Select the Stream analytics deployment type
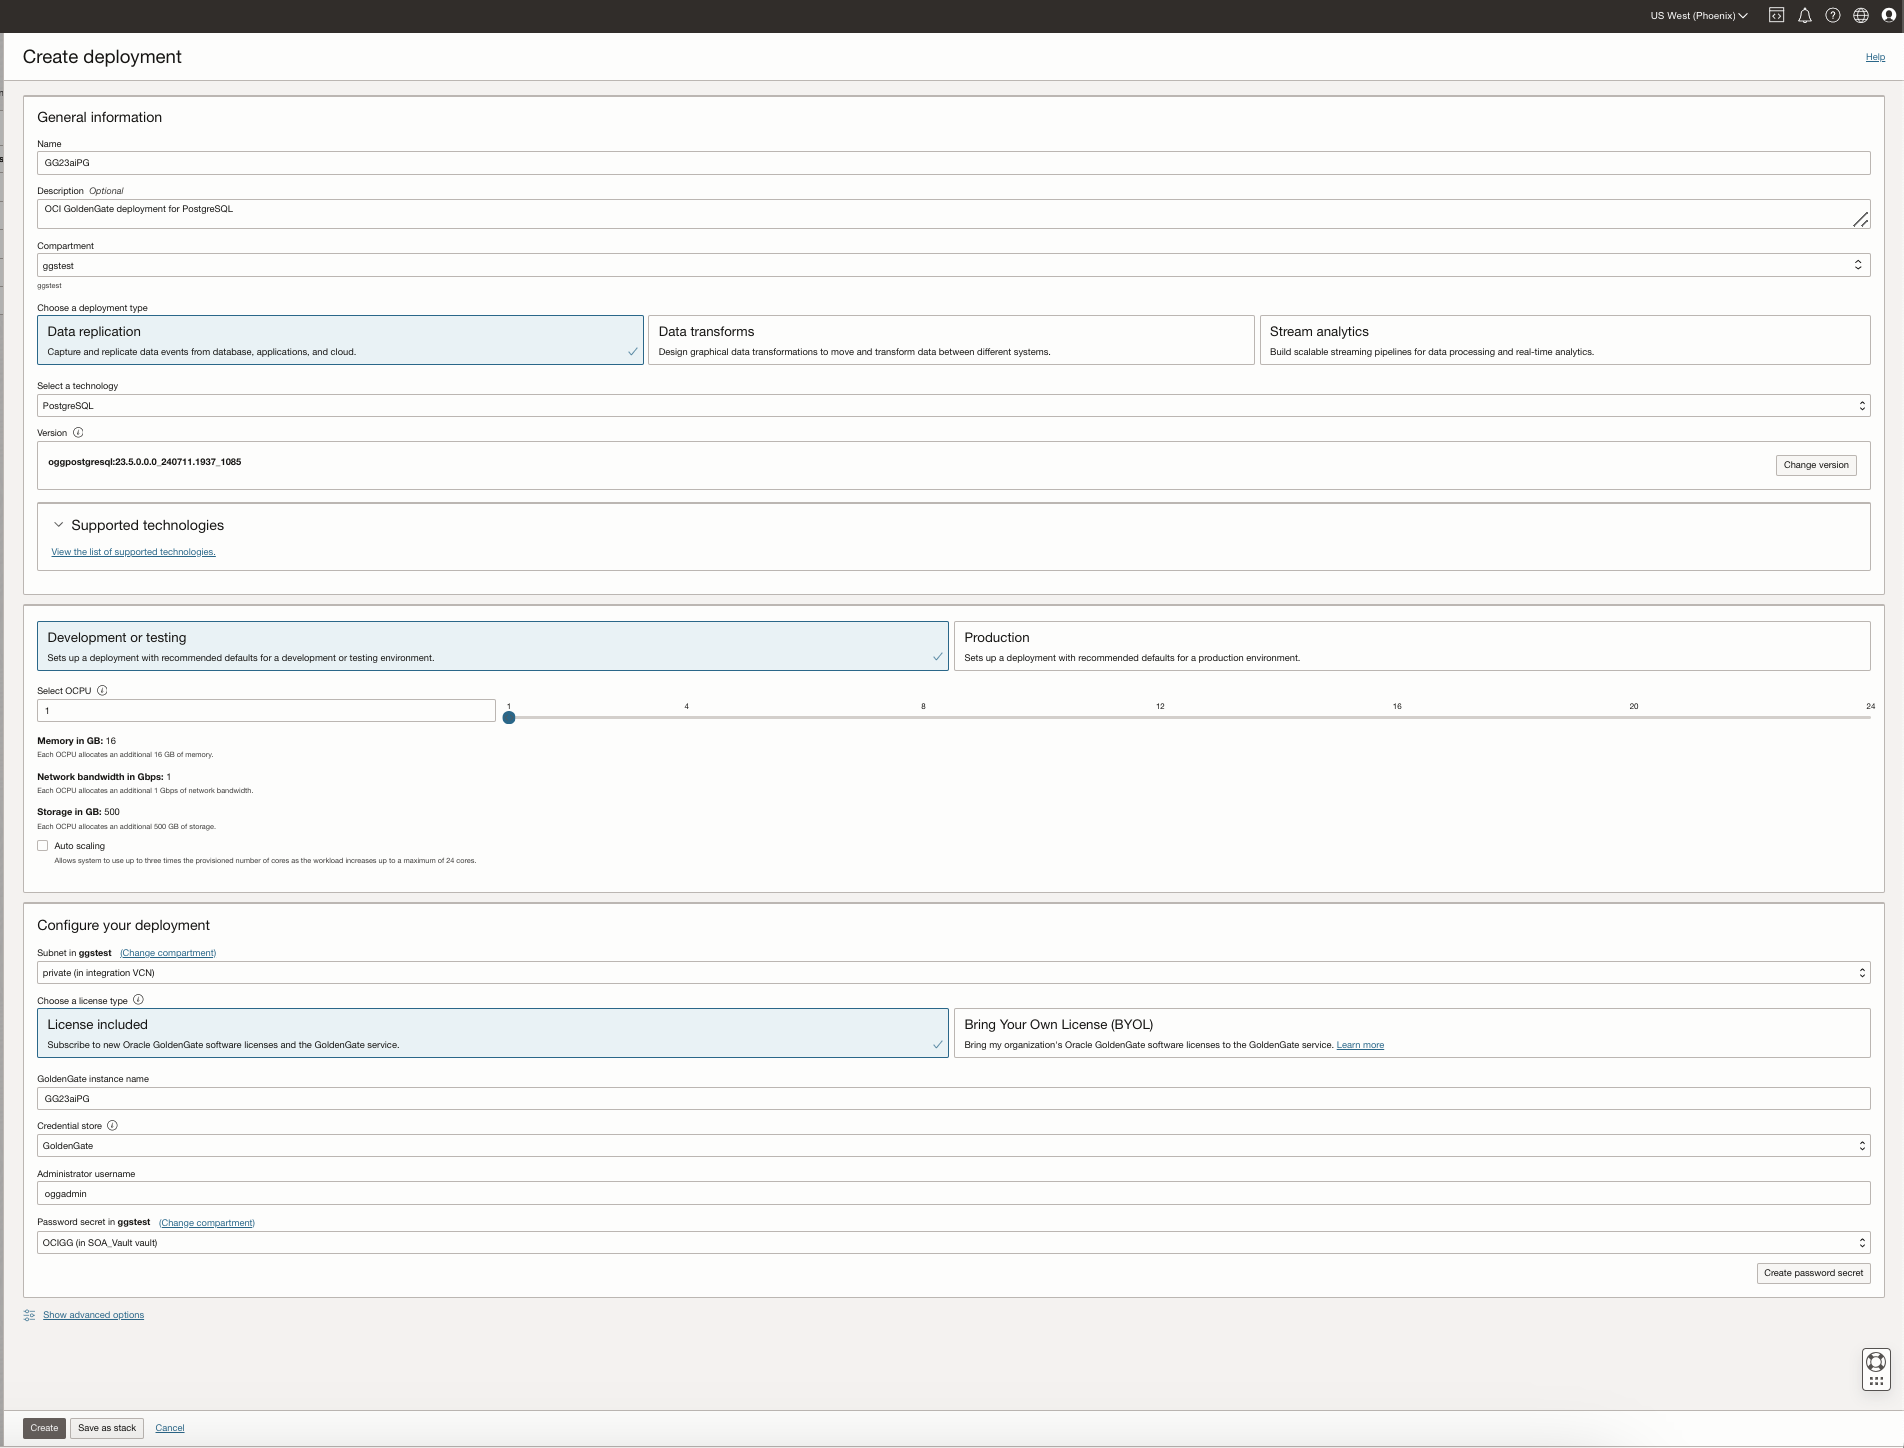Viewport: 1904px width, 1448px height. click(x=1565, y=340)
